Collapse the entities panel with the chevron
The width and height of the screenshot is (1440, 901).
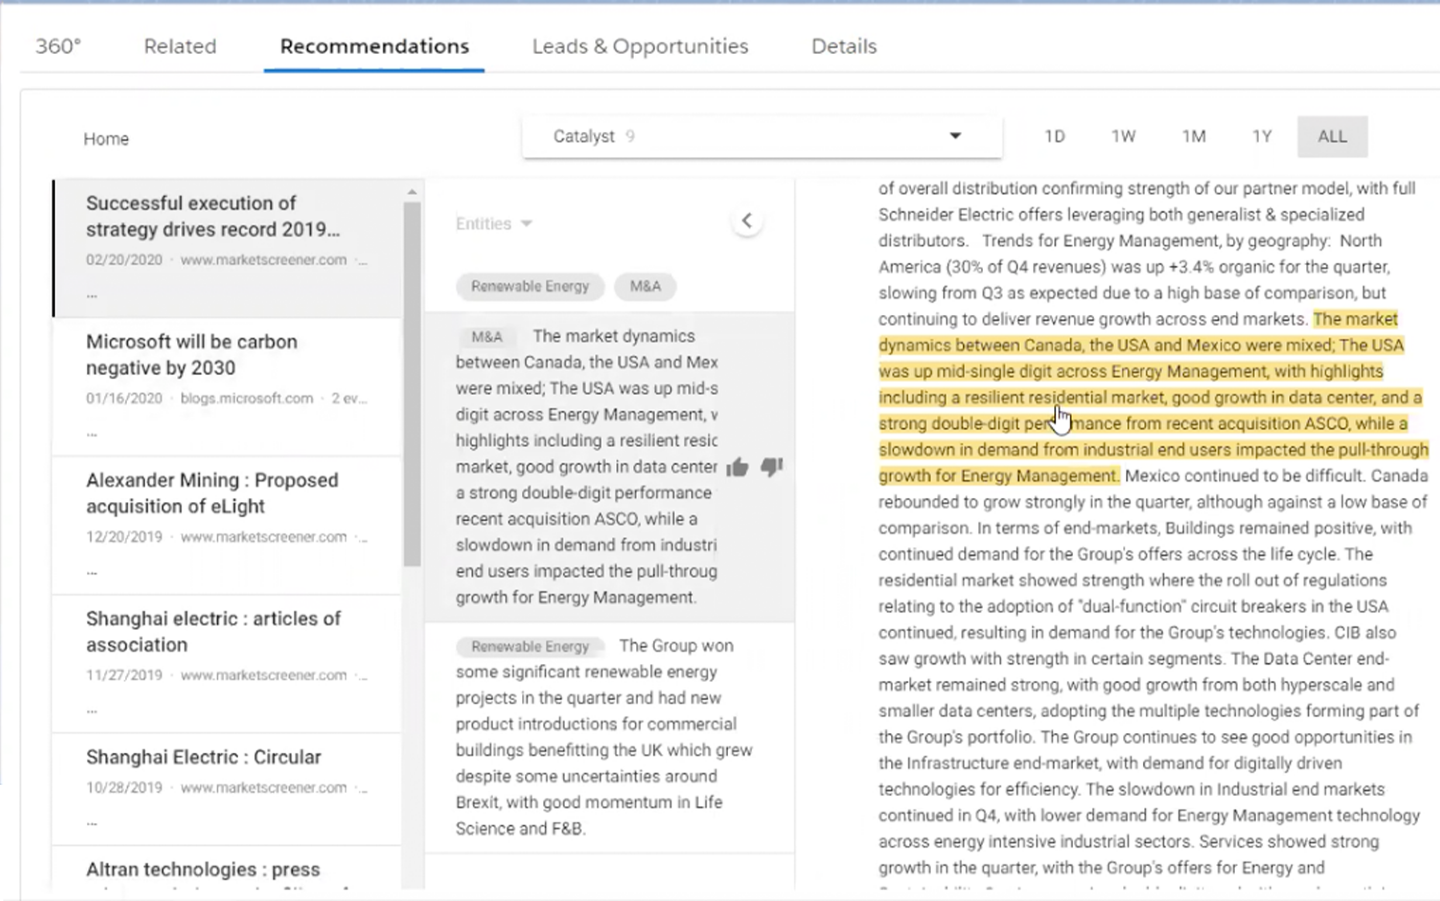(x=746, y=221)
